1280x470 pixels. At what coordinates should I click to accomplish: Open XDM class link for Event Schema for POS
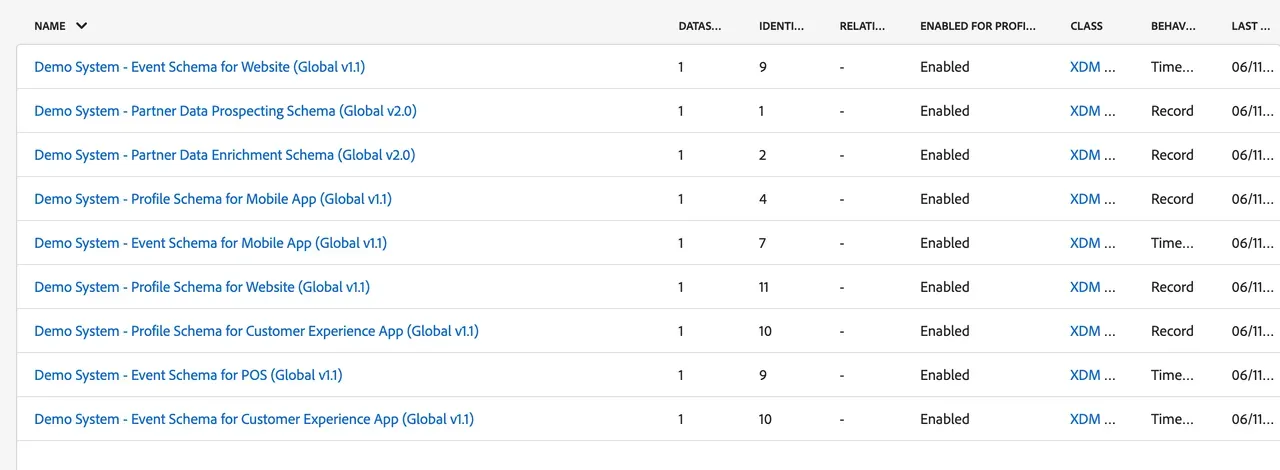(x=1092, y=375)
